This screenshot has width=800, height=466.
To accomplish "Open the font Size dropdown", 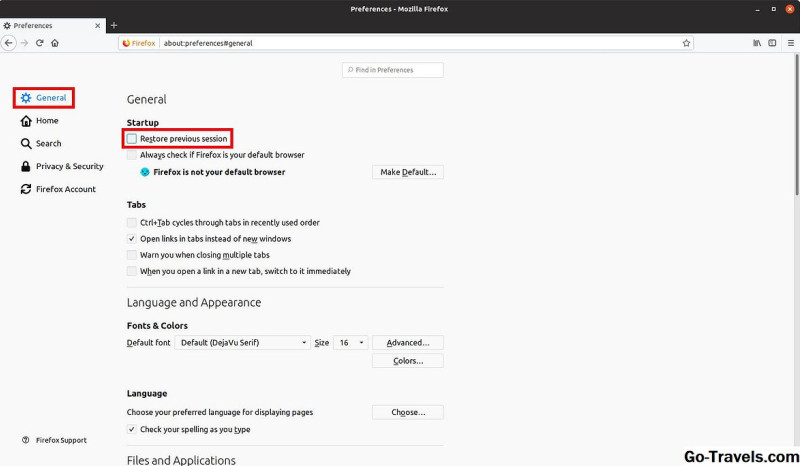I will pos(351,342).
